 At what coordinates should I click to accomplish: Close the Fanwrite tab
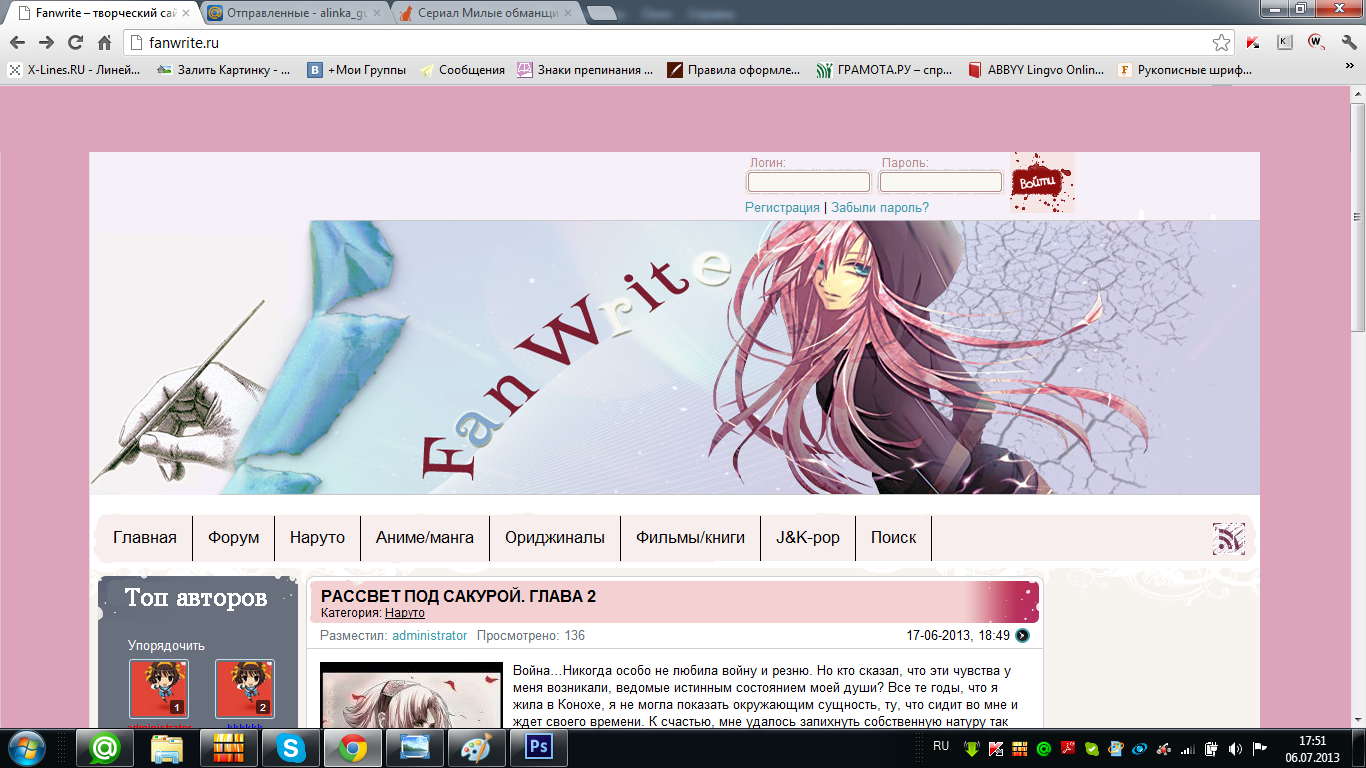pos(185,14)
